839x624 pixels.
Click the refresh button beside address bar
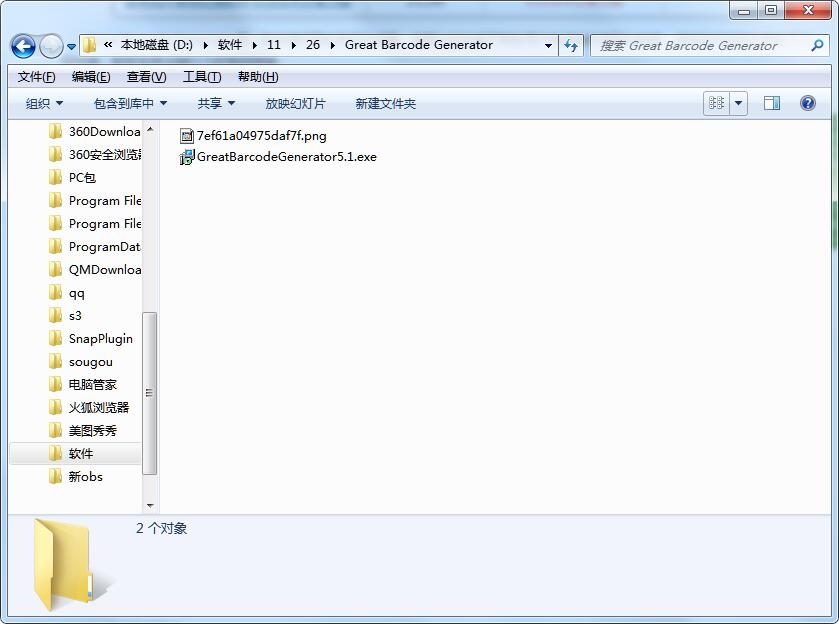point(571,45)
